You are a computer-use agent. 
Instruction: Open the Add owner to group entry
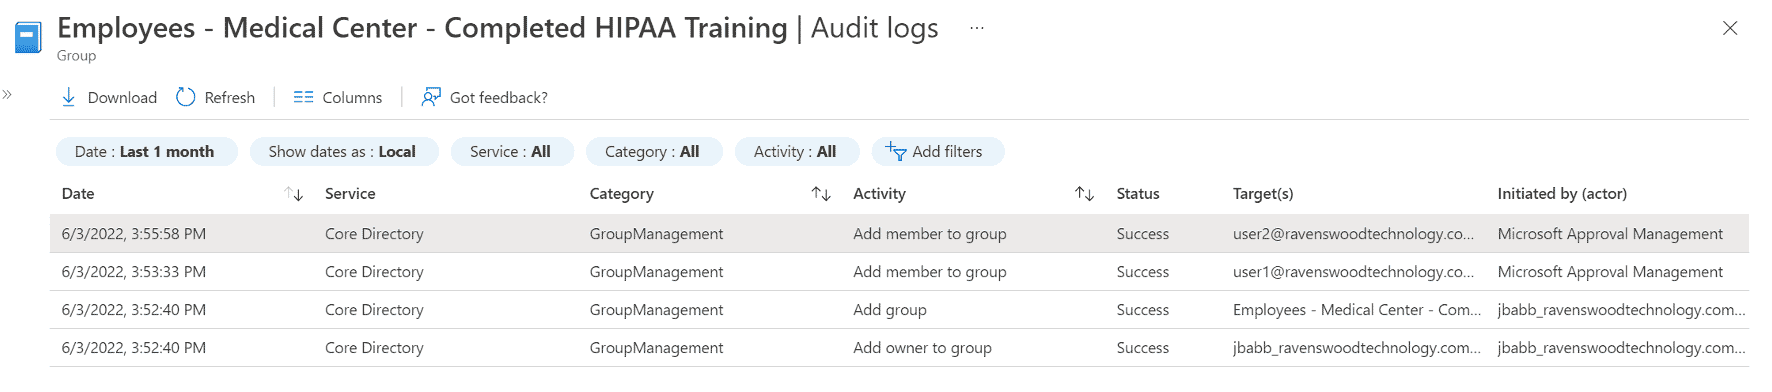click(899, 348)
